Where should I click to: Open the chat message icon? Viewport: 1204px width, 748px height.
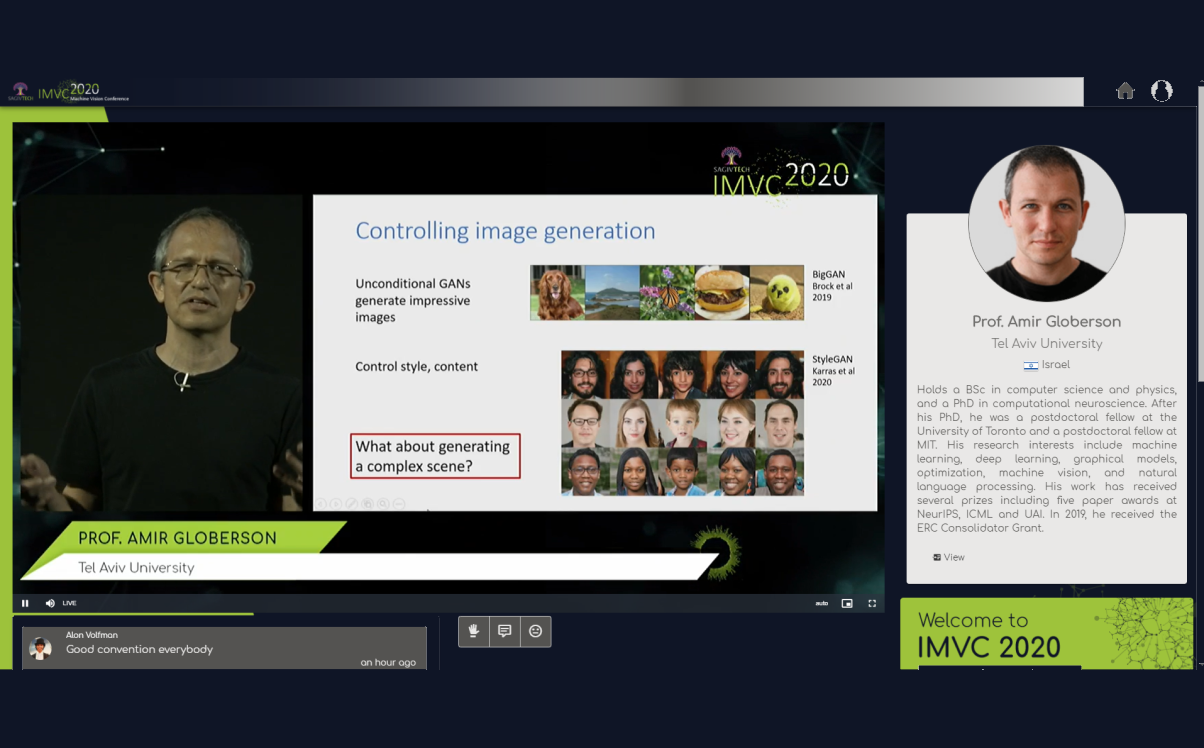pos(505,631)
